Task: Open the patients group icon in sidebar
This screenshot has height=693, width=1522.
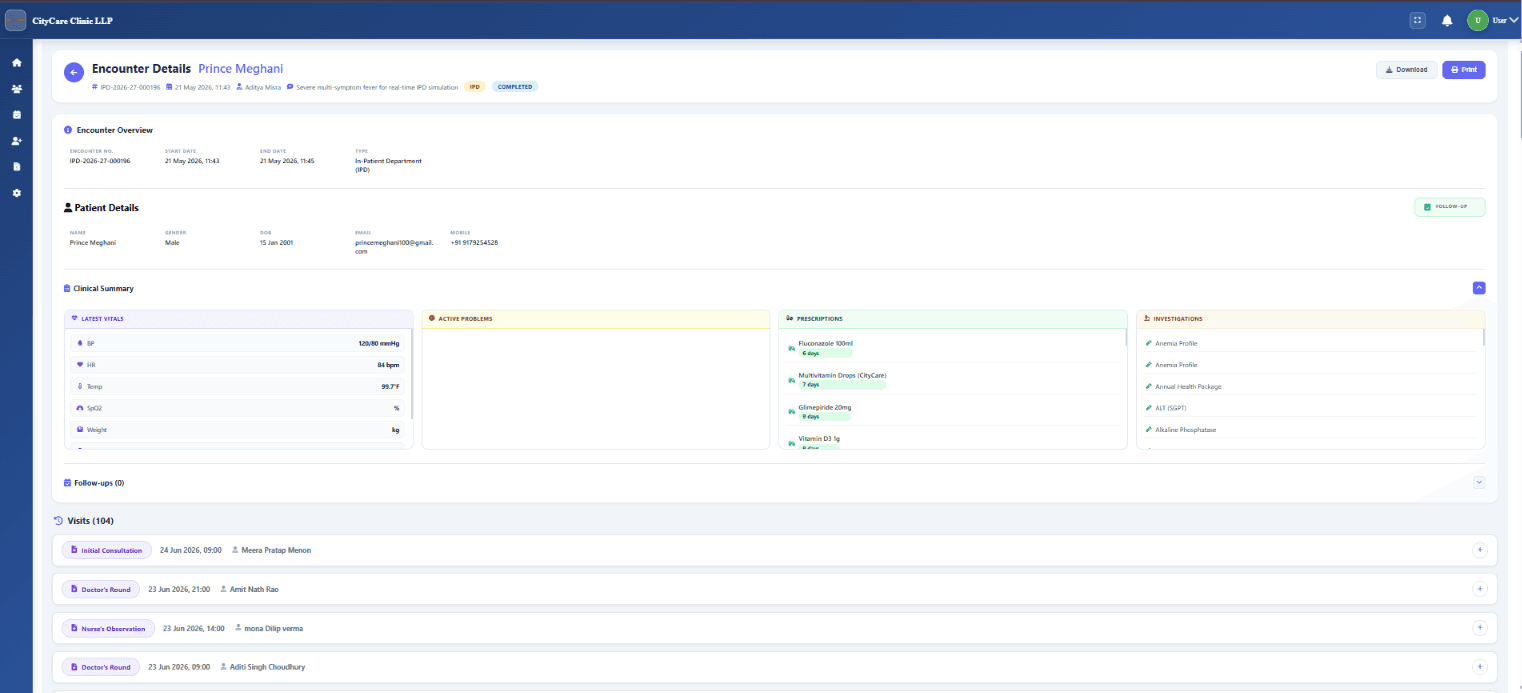Action: 16,89
